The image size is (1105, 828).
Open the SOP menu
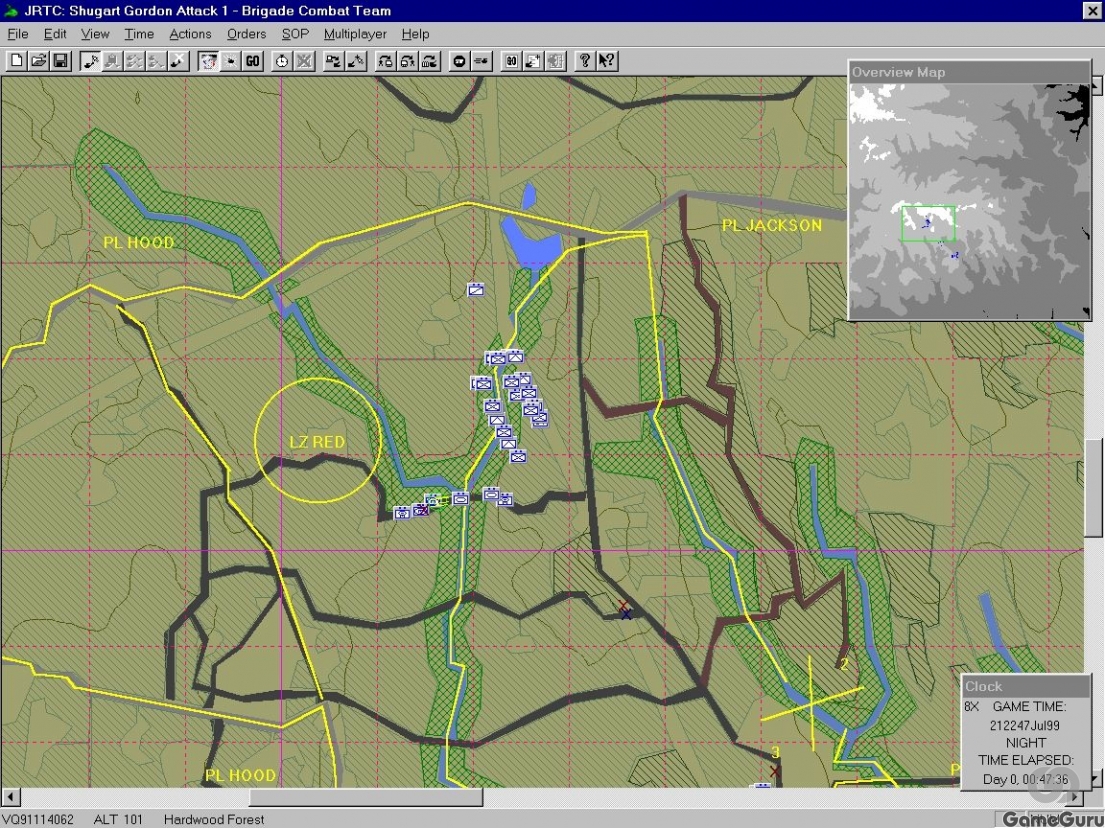(x=295, y=34)
